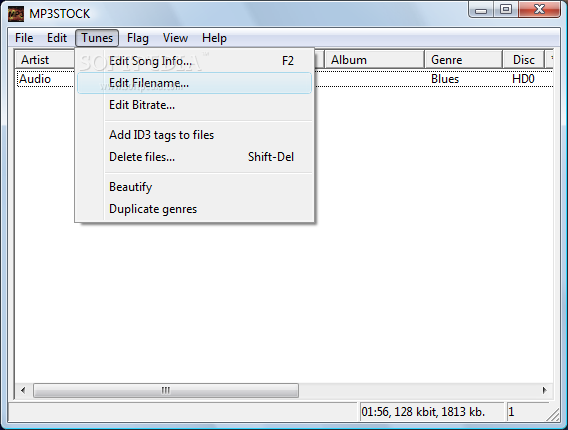Sort by the Artist column header
This screenshot has height=430, width=568.
[x=45, y=60]
